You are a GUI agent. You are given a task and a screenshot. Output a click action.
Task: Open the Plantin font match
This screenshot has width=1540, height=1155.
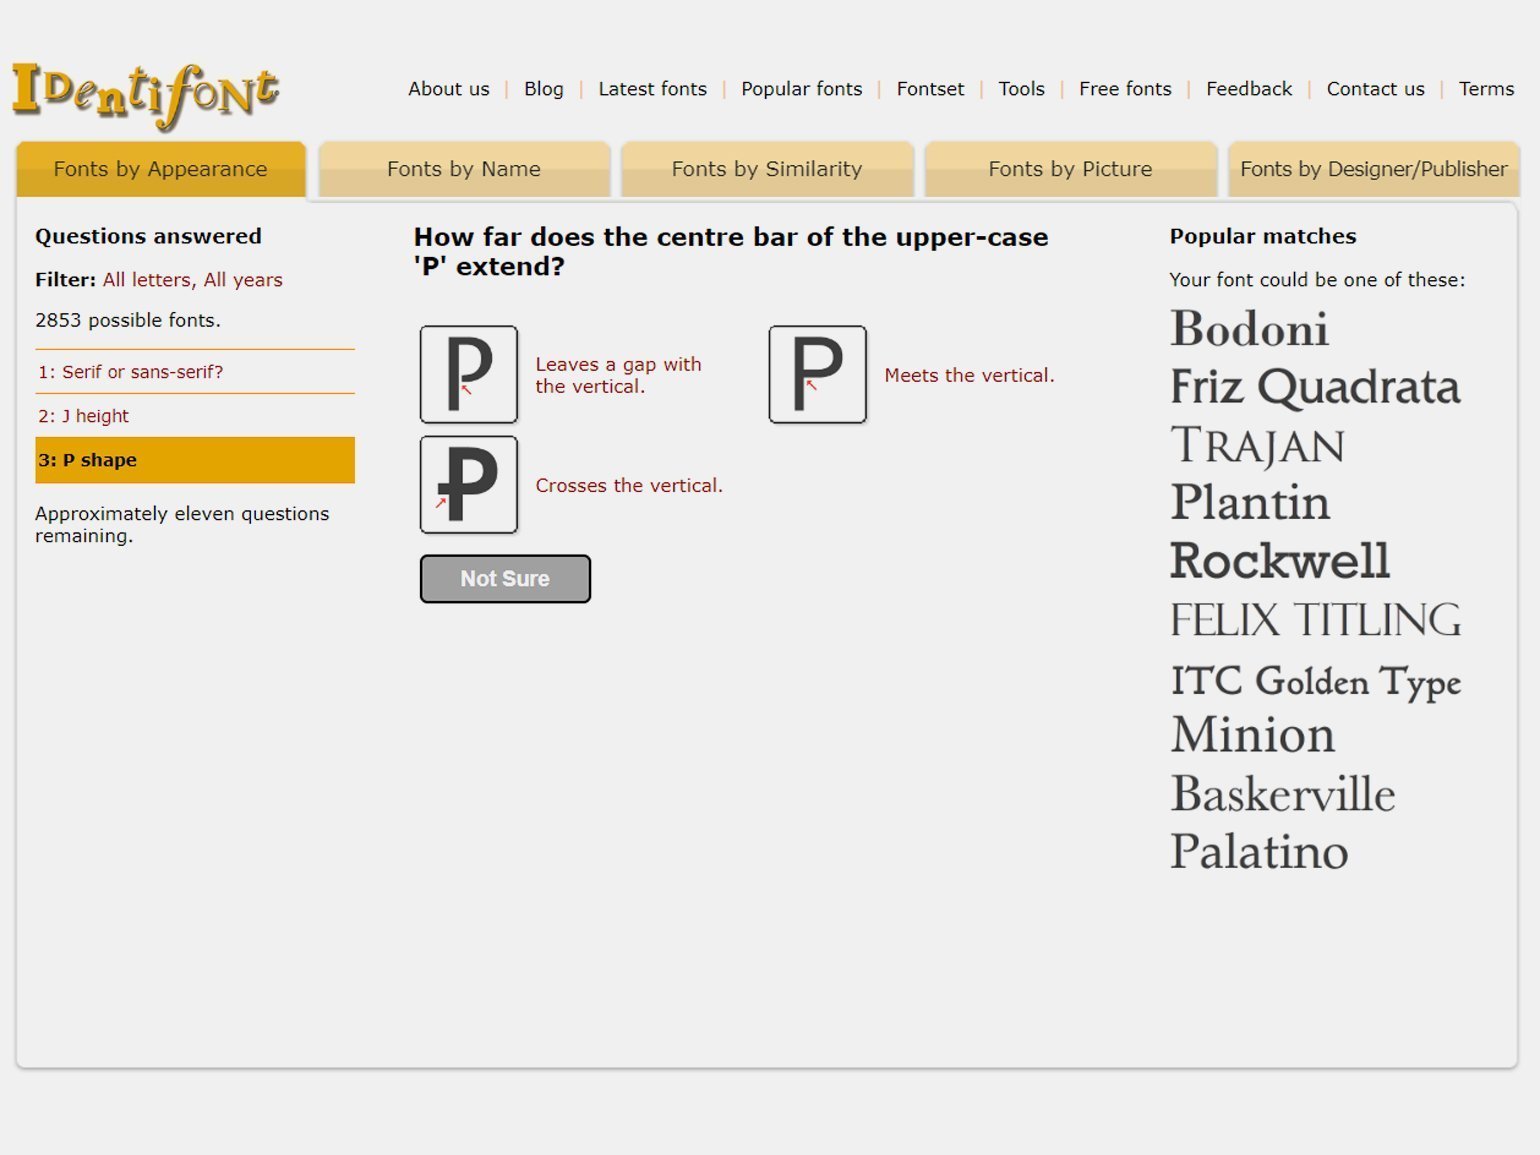pos(1250,502)
